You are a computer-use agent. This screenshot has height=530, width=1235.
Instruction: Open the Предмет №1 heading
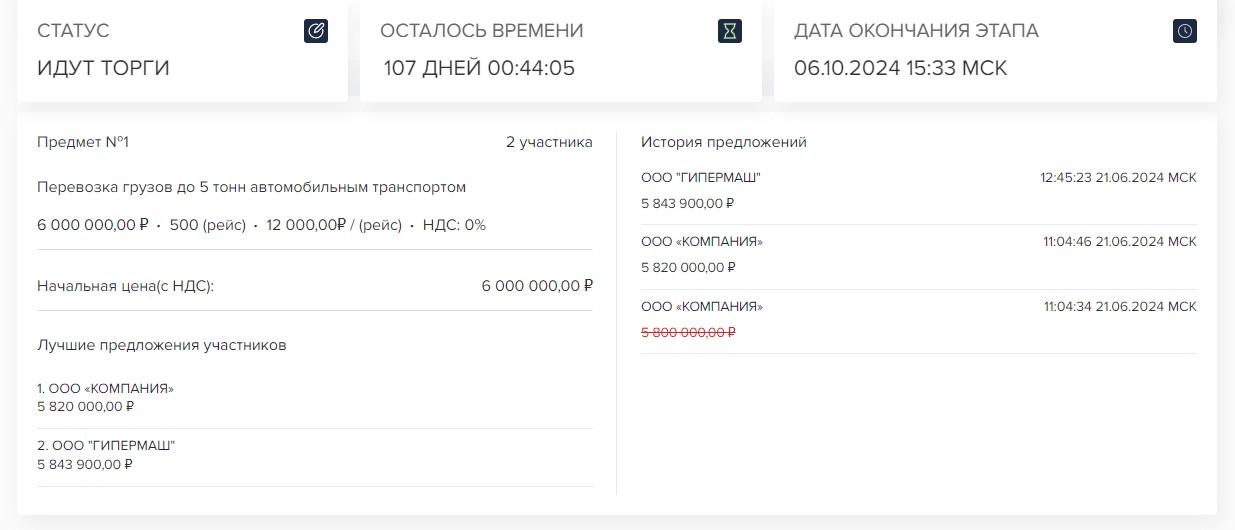pyautogui.click(x=83, y=142)
